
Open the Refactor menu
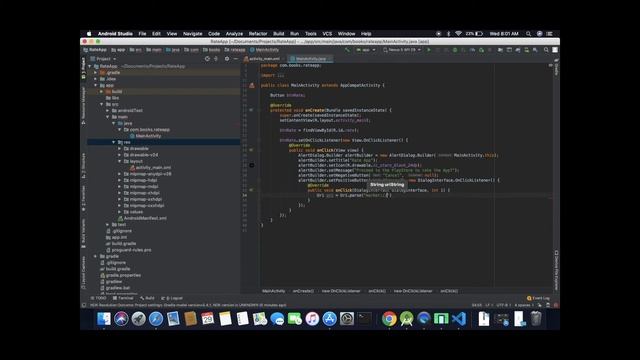coord(258,34)
